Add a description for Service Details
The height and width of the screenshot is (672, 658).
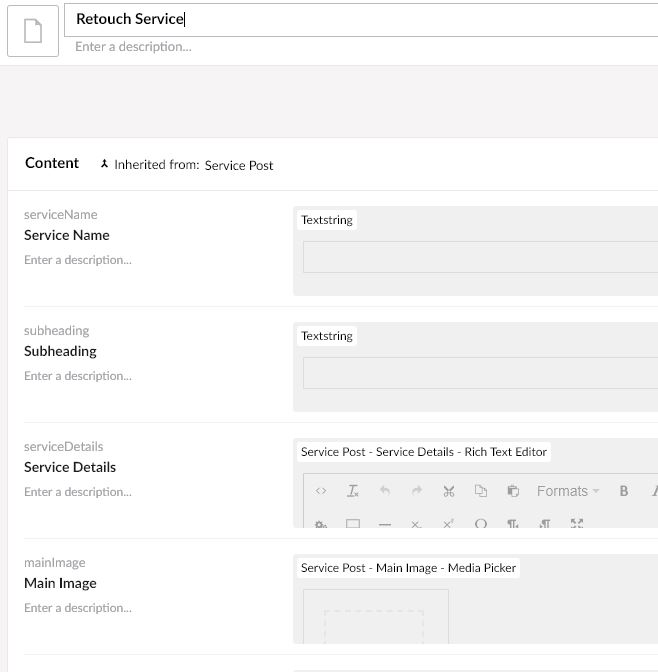(x=78, y=492)
